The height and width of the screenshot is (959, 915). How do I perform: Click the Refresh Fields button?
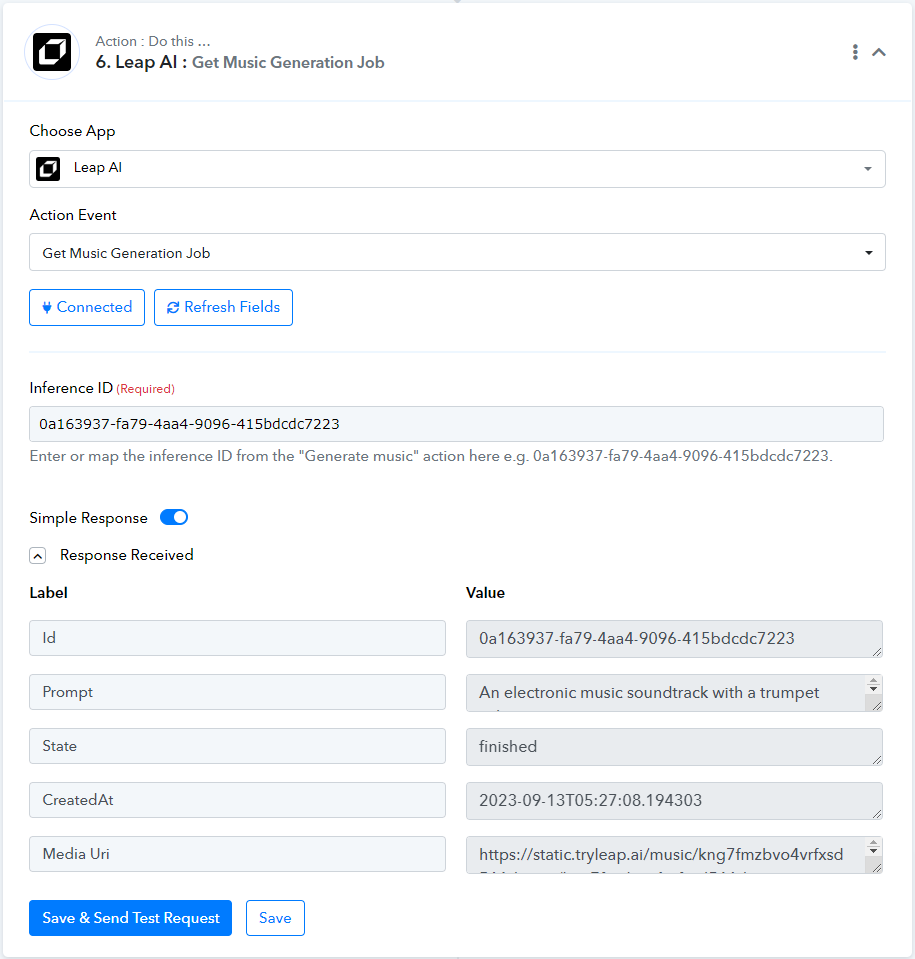click(x=223, y=307)
